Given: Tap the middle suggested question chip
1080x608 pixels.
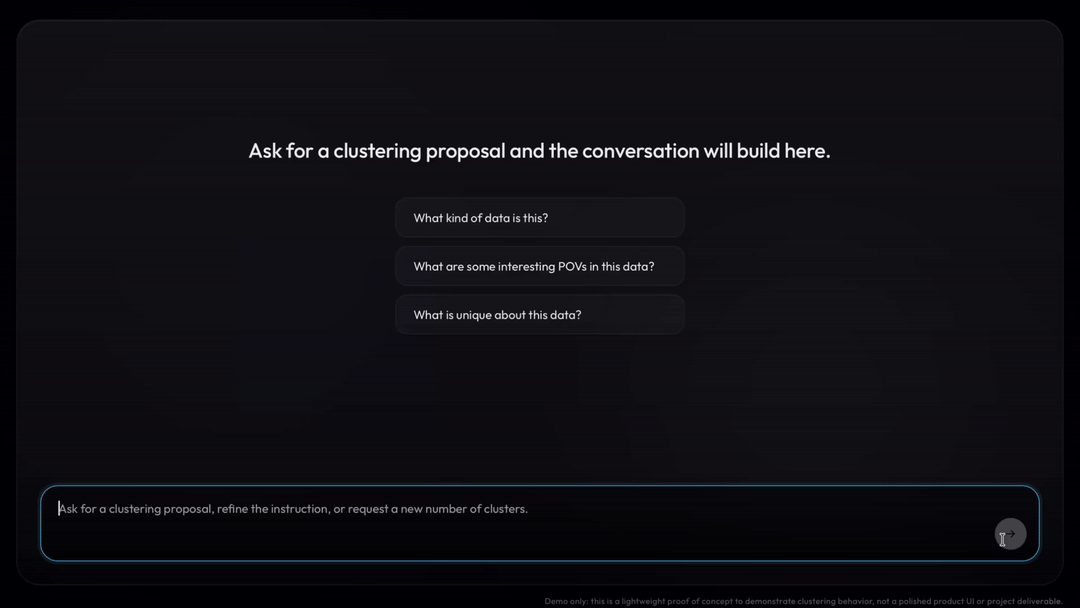Looking at the screenshot, I should (x=540, y=267).
